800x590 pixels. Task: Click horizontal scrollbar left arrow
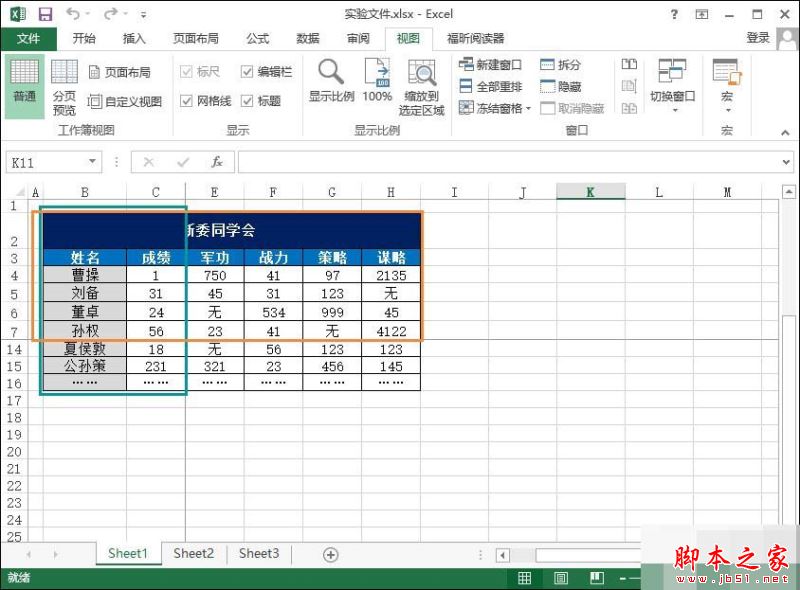click(x=503, y=555)
